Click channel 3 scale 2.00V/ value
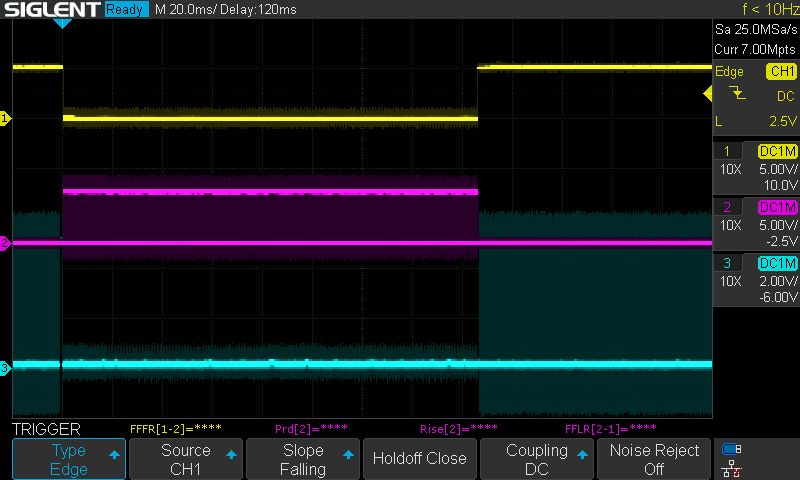Viewport: 800px width, 480px height. (x=778, y=281)
